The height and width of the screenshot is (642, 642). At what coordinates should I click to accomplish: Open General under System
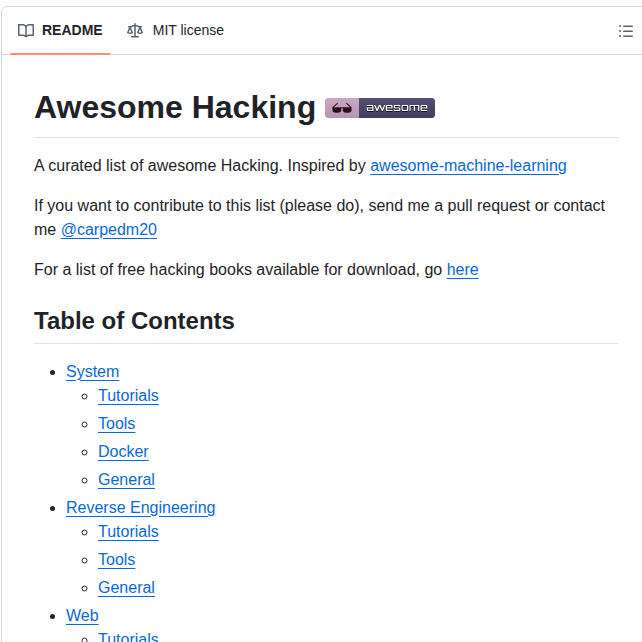click(127, 479)
